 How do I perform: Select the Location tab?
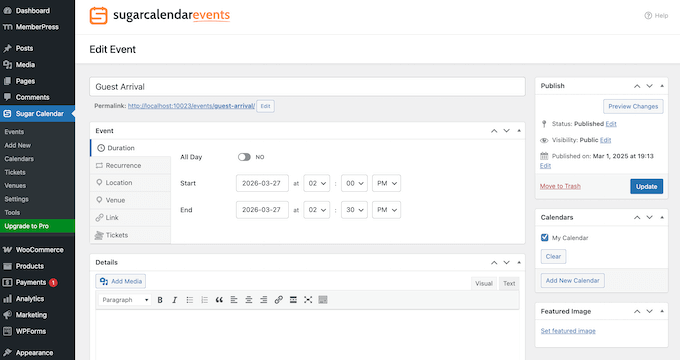click(x=131, y=183)
